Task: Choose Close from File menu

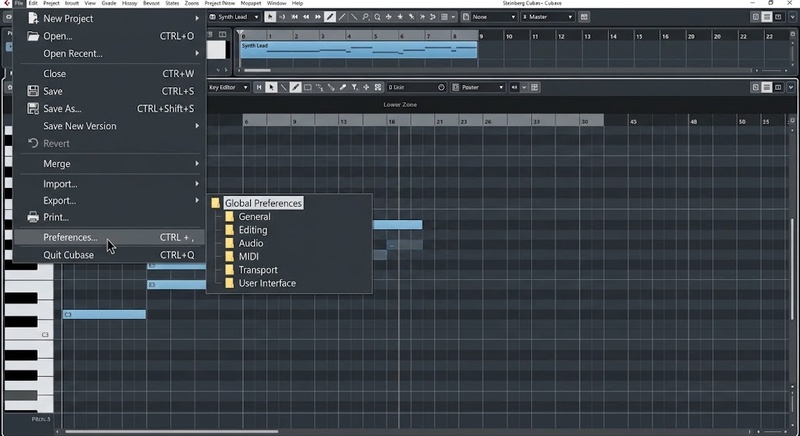Action: [110, 73]
